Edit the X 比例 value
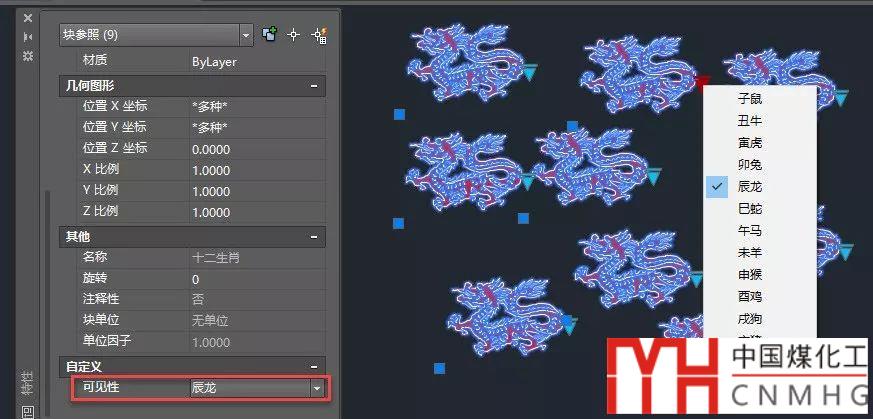This screenshot has width=873, height=419. (x=257, y=170)
